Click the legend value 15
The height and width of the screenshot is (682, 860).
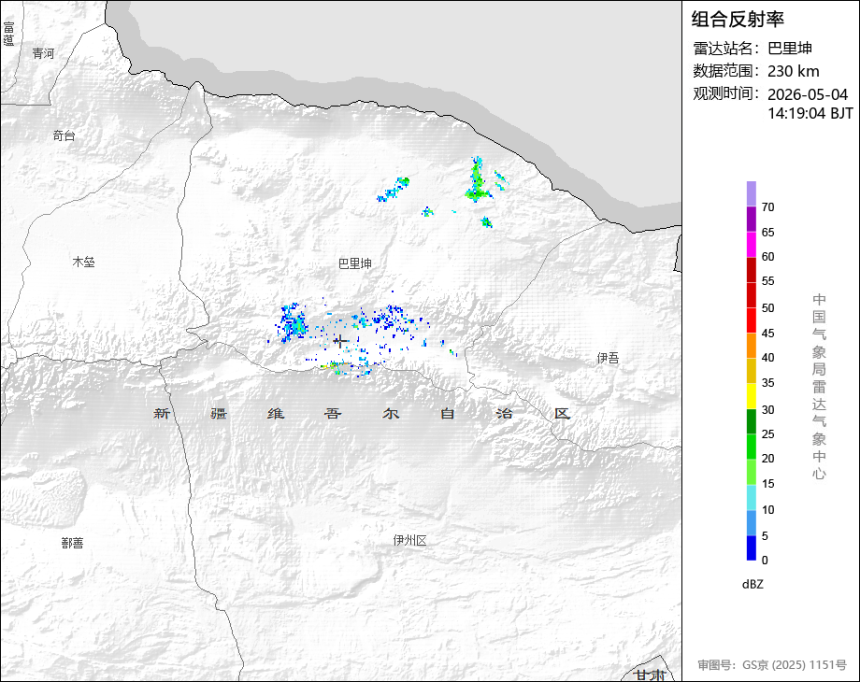pos(768,483)
